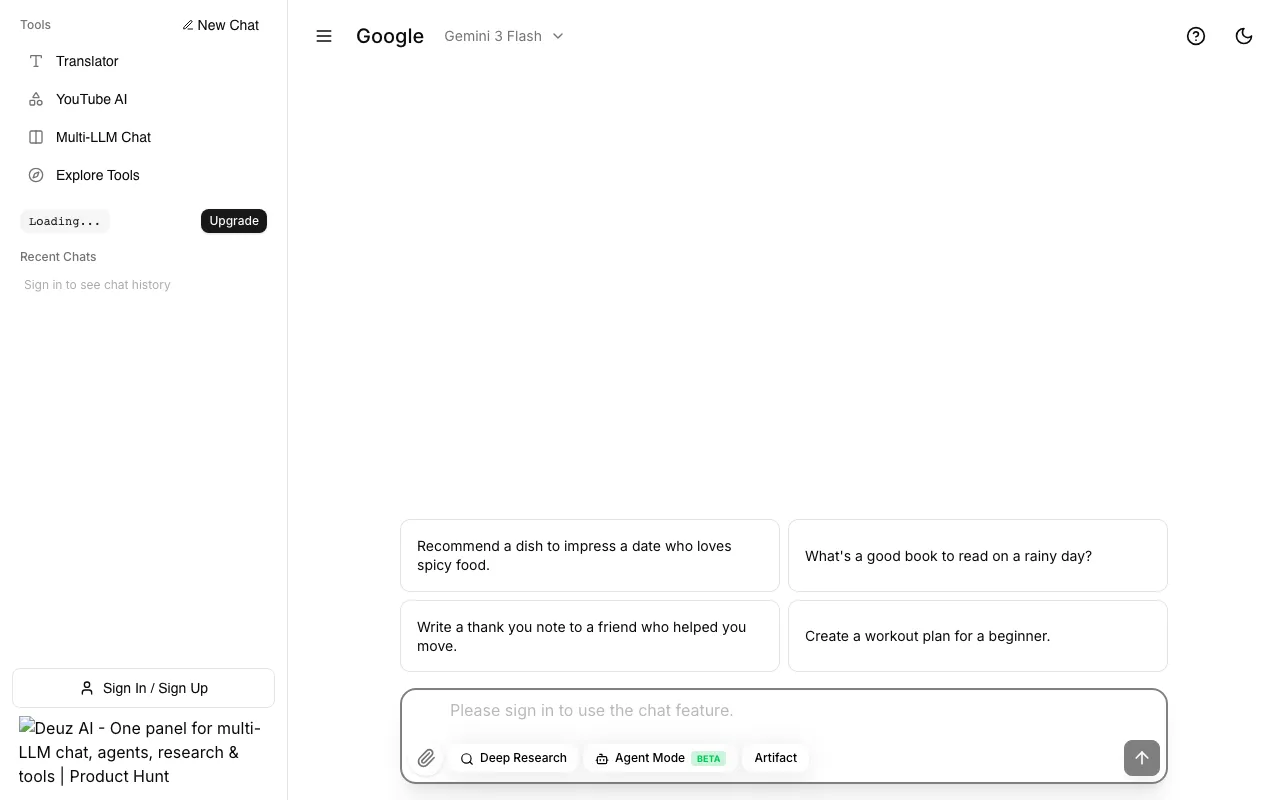Switch to dark mode with moon icon

tap(1244, 36)
